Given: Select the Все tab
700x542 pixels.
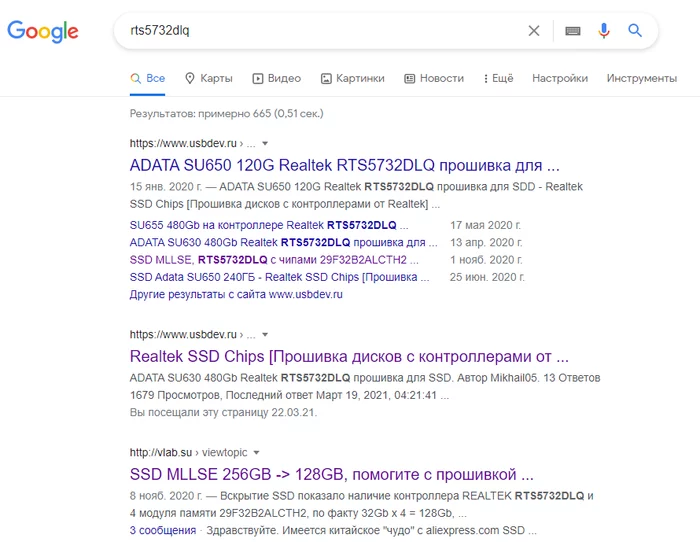Looking at the screenshot, I should 147,79.
